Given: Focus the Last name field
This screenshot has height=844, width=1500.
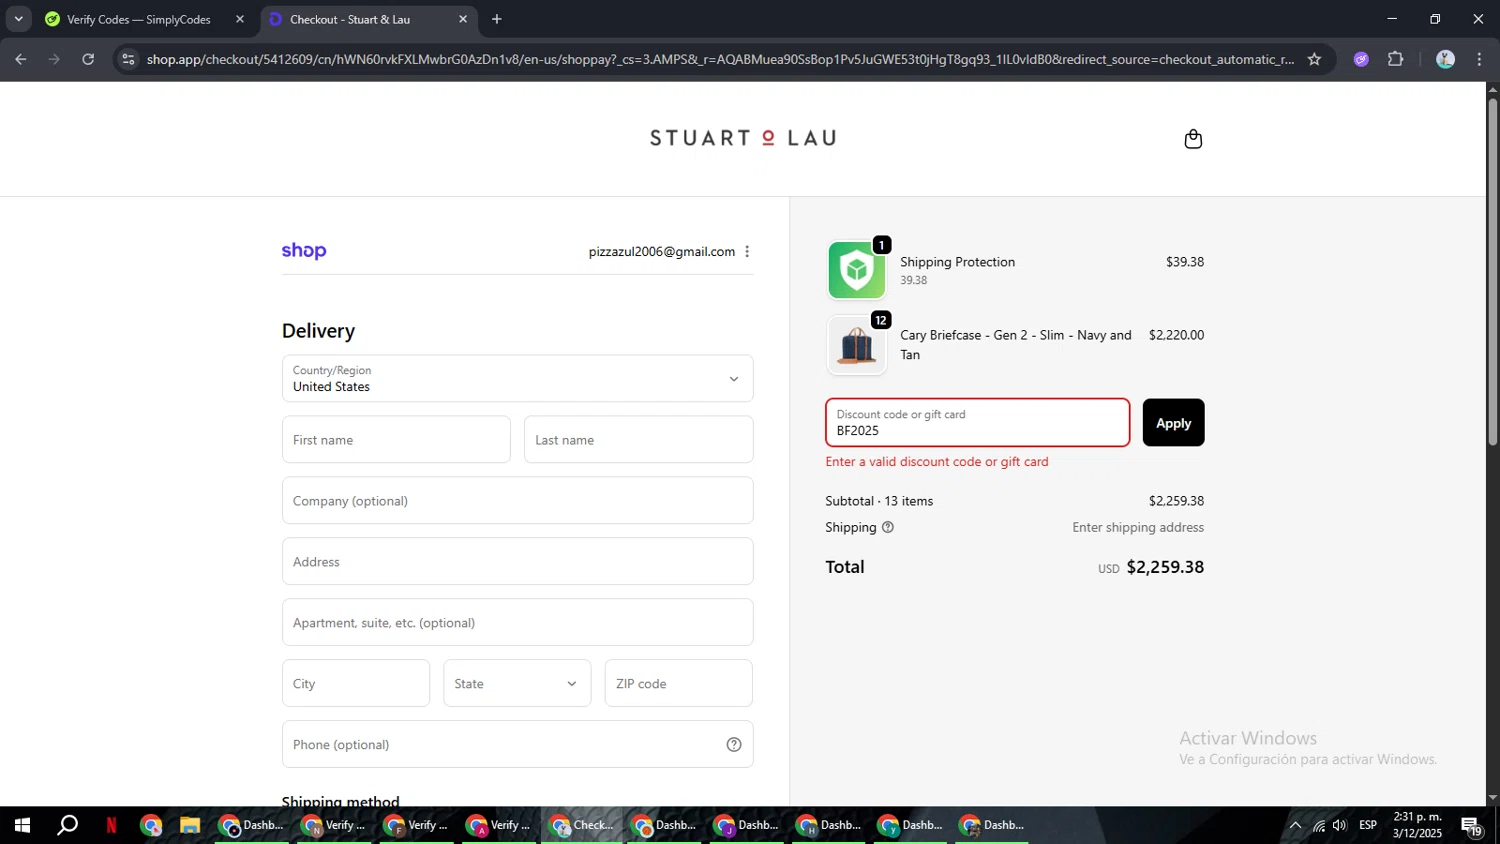Looking at the screenshot, I should pyautogui.click(x=638, y=440).
